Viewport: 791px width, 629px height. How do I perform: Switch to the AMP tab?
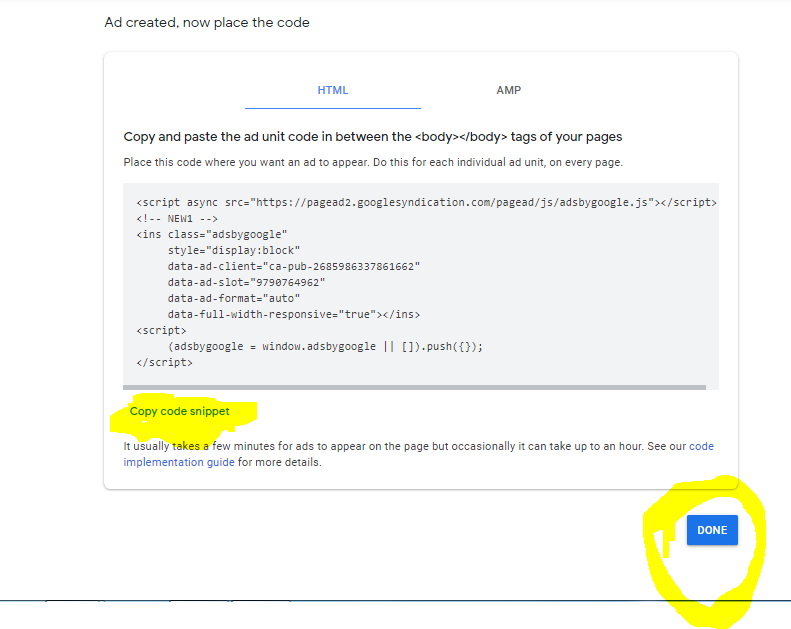508,90
